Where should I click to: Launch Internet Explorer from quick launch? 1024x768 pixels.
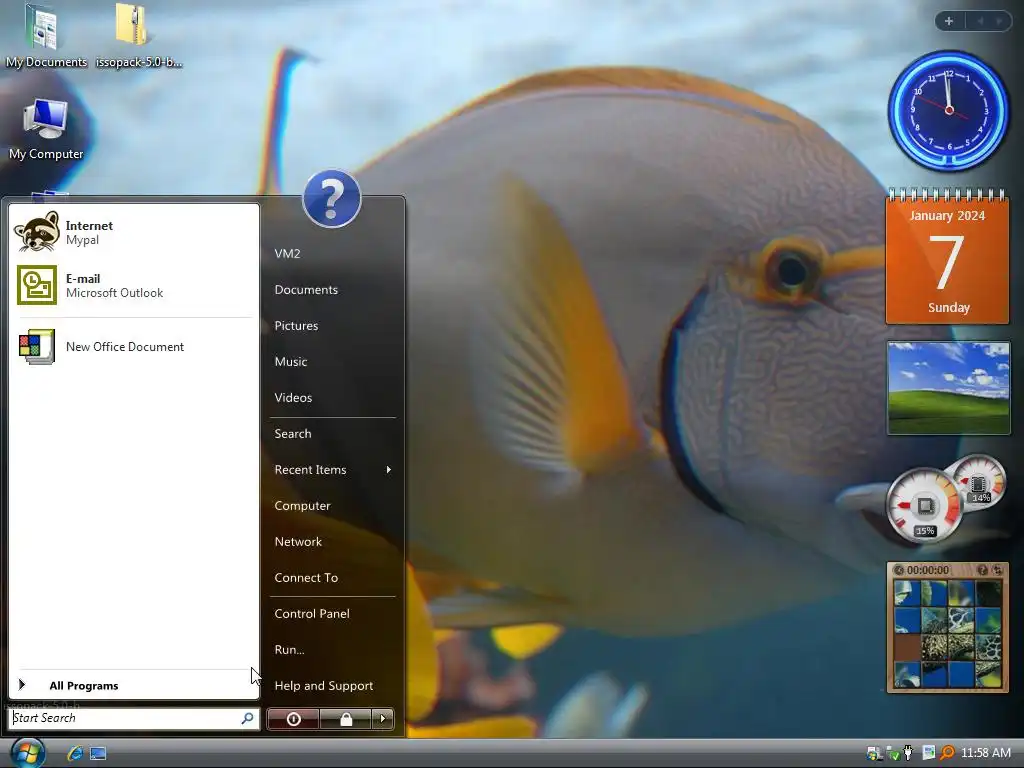pos(75,753)
